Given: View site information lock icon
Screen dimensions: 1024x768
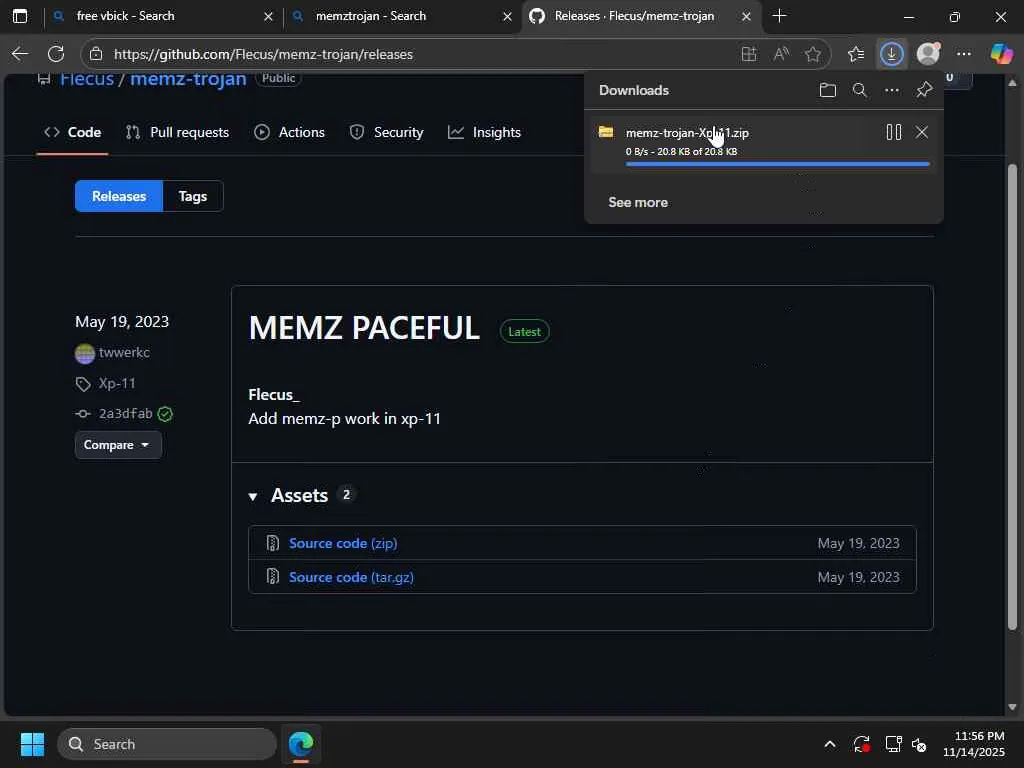Looking at the screenshot, I should click(96, 54).
